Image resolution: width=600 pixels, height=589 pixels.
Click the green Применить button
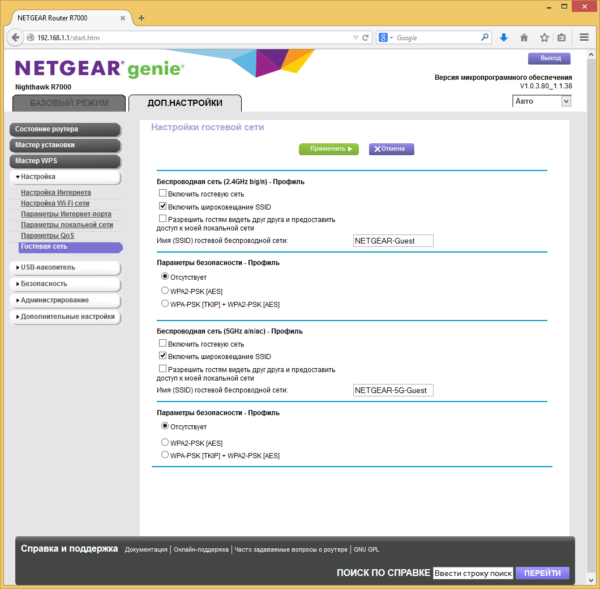click(x=329, y=149)
